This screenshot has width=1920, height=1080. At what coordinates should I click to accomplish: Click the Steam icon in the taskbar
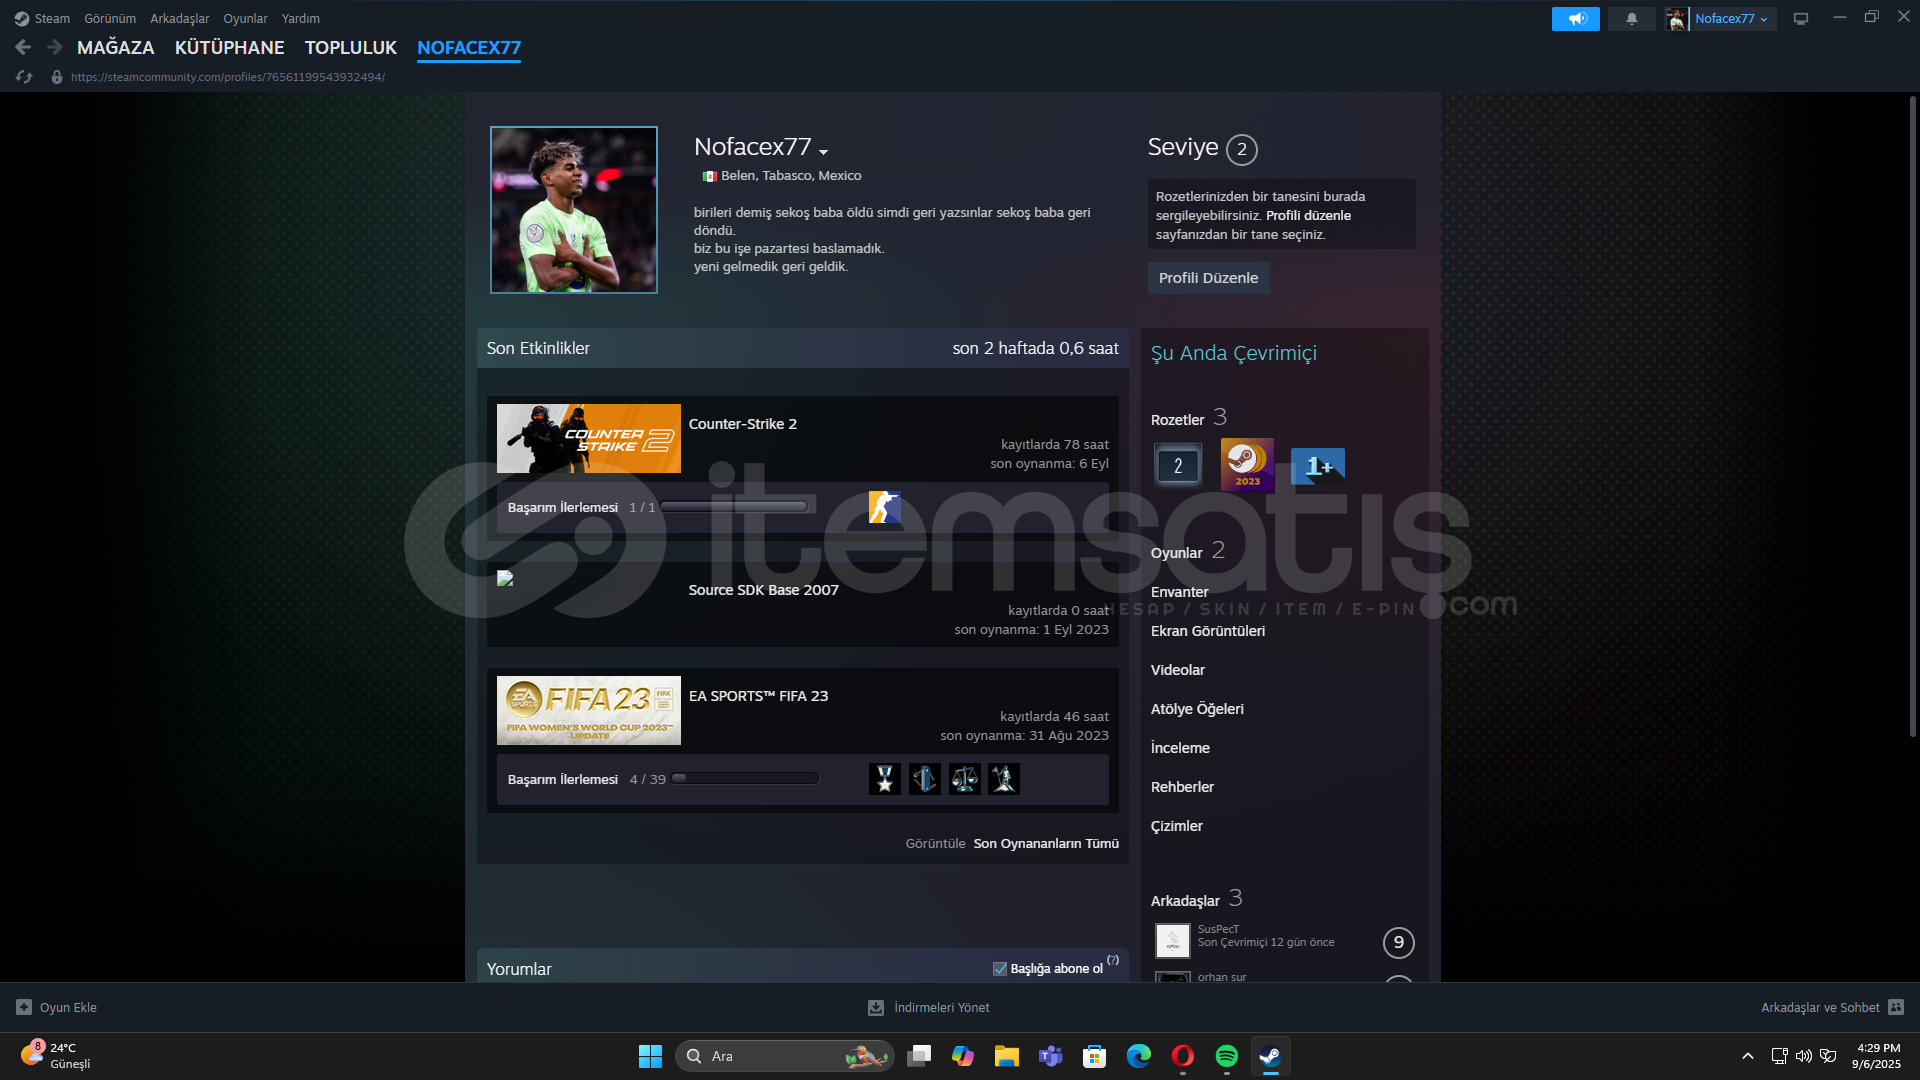1270,1056
